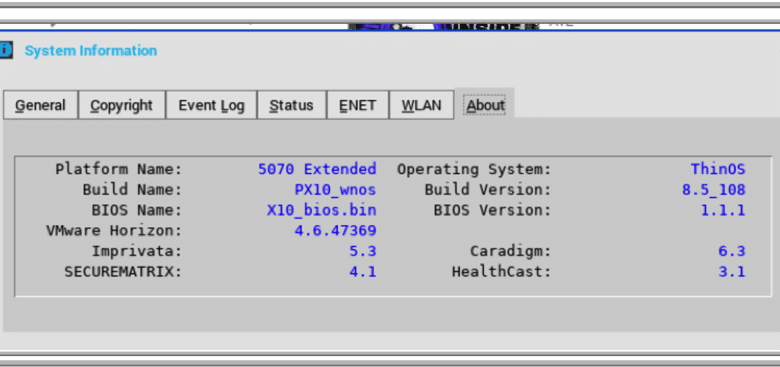
Task: Open the General tab
Action: (41, 105)
